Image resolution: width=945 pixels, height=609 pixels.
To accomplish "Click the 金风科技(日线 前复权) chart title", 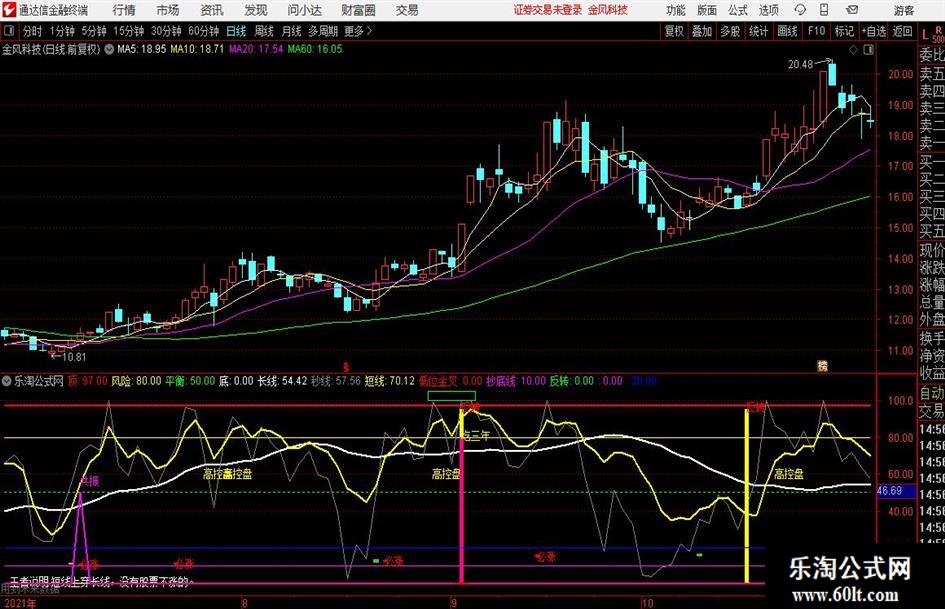I will tap(52, 49).
